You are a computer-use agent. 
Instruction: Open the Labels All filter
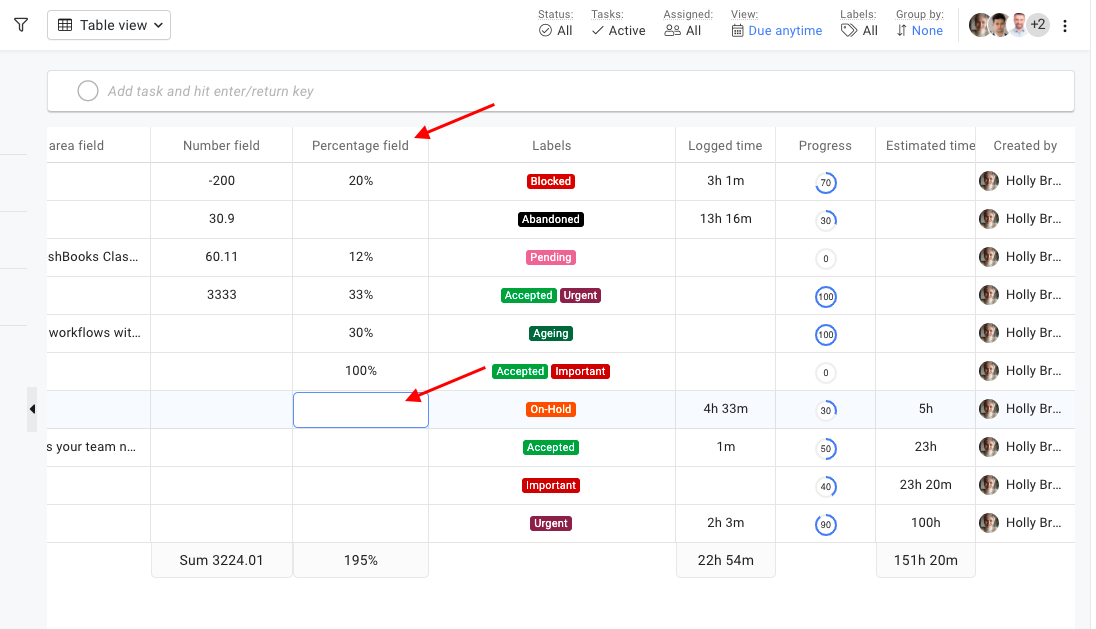click(x=859, y=31)
